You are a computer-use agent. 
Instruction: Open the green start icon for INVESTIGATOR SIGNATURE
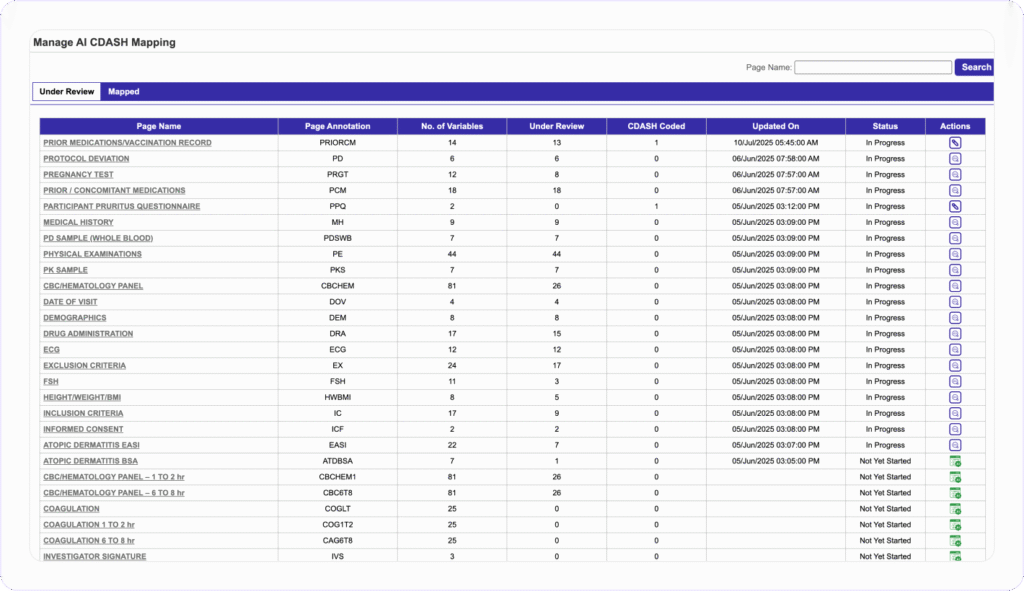[954, 556]
